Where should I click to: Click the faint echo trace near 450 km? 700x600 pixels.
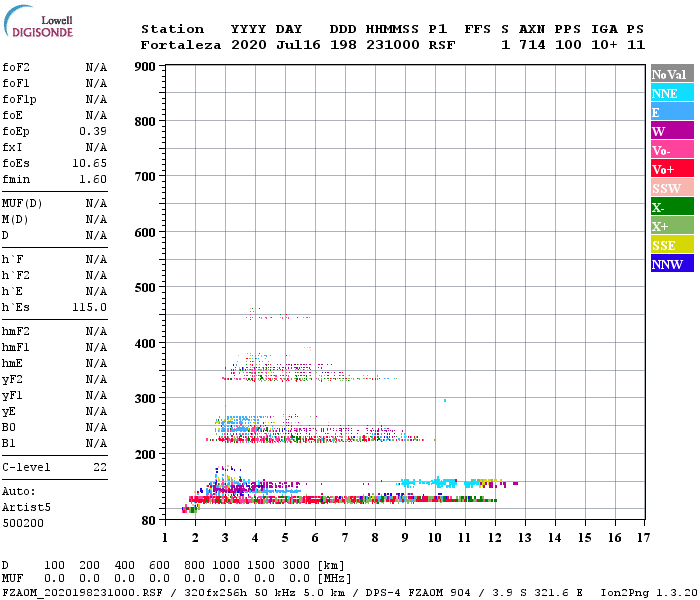click(278, 315)
